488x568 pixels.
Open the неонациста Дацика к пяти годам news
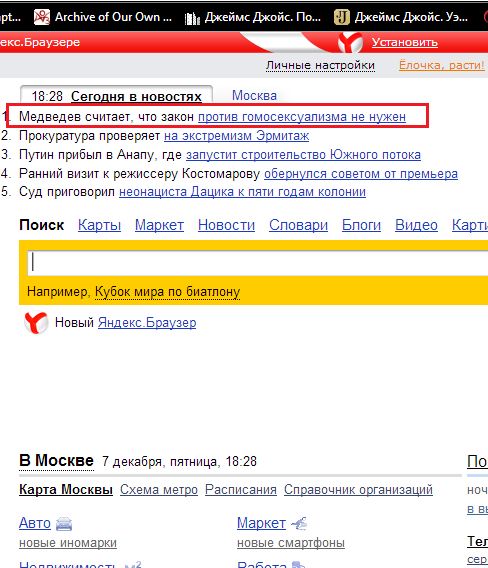(242, 192)
